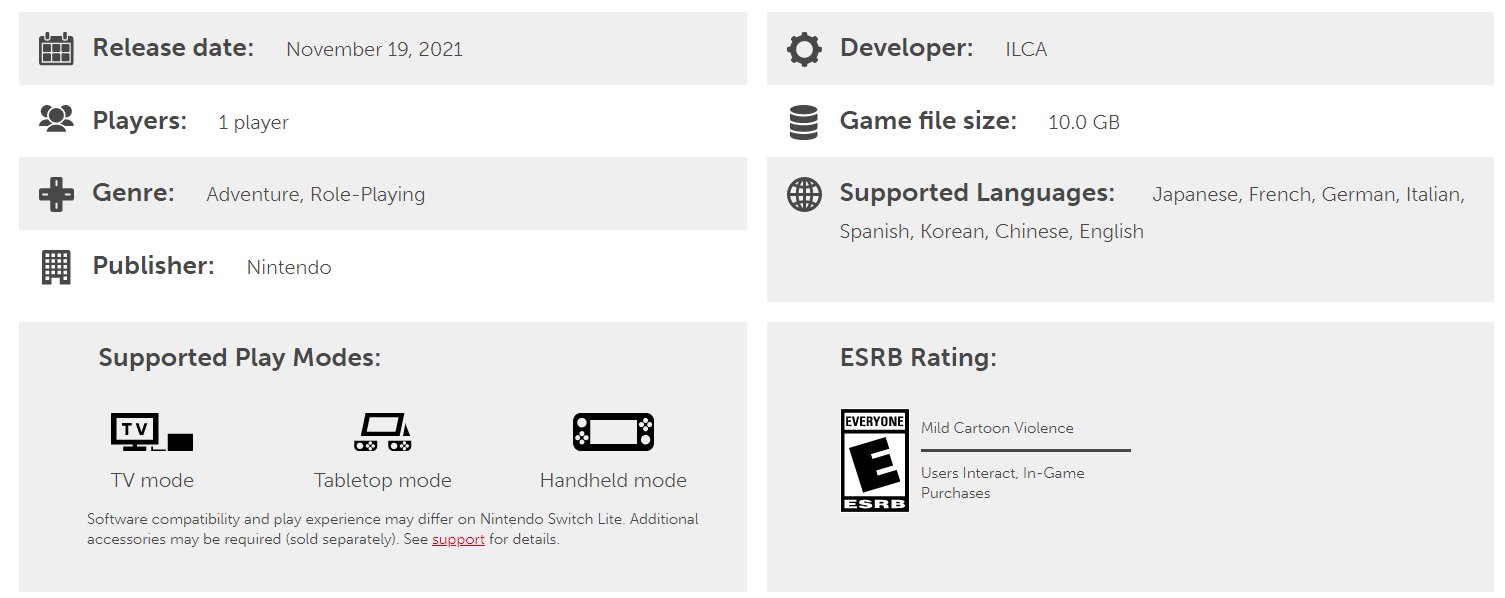Viewport: 1505px width, 598px height.
Task: Click the globe icon beside Supported Languages
Action: click(x=804, y=194)
